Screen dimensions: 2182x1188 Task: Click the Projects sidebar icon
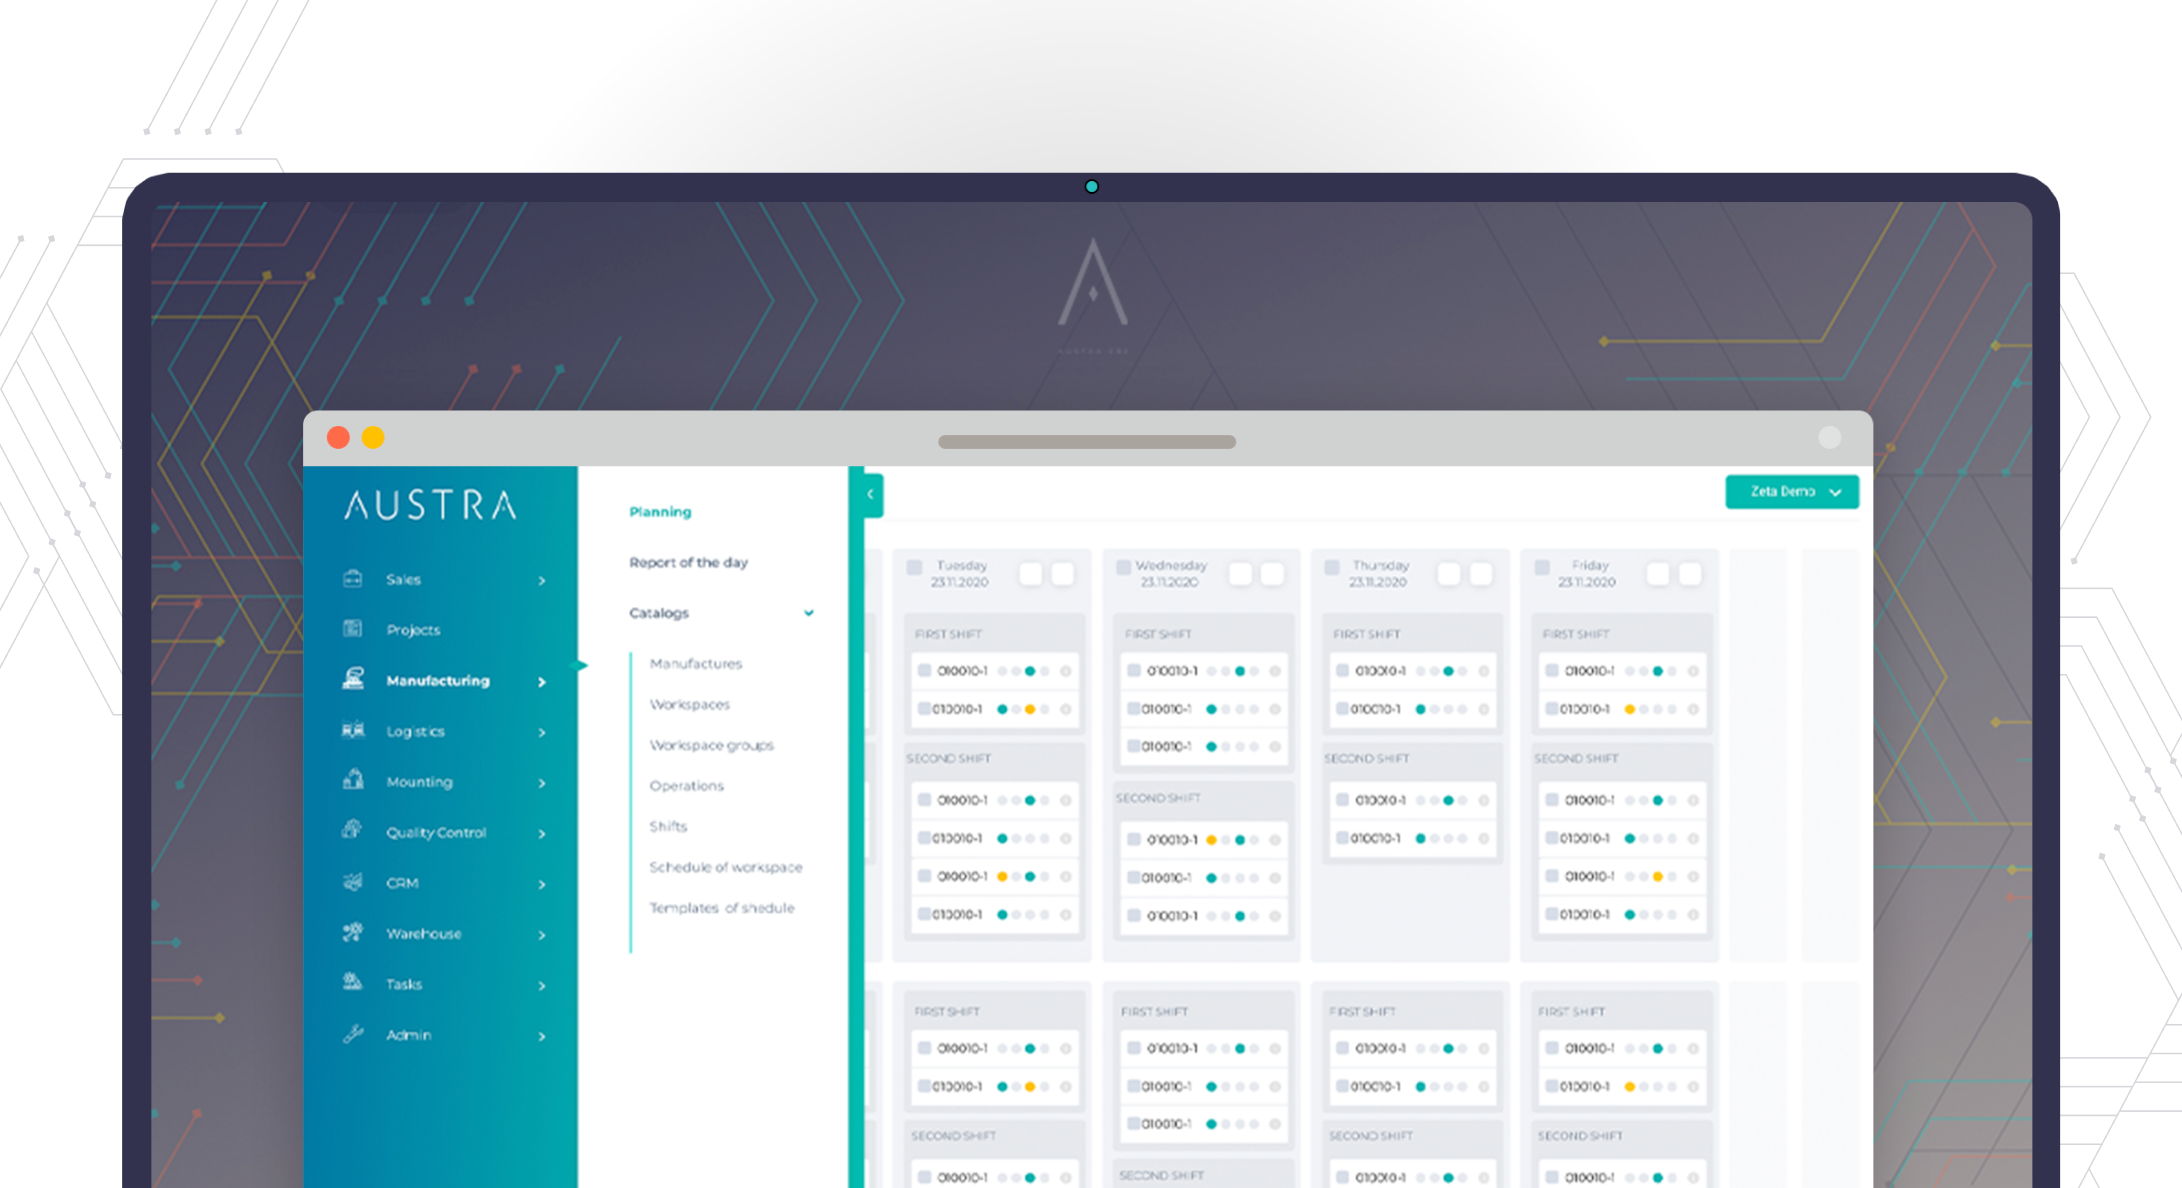353,629
